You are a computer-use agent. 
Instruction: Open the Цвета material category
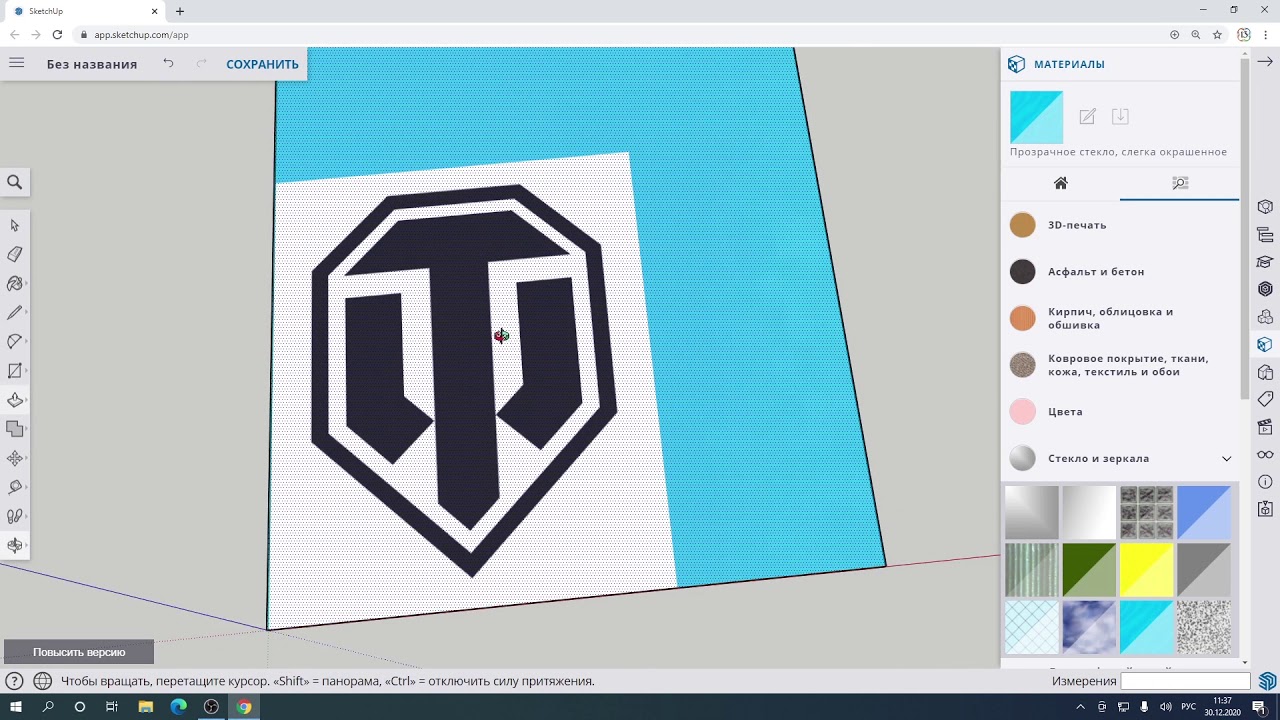pyautogui.click(x=1120, y=411)
